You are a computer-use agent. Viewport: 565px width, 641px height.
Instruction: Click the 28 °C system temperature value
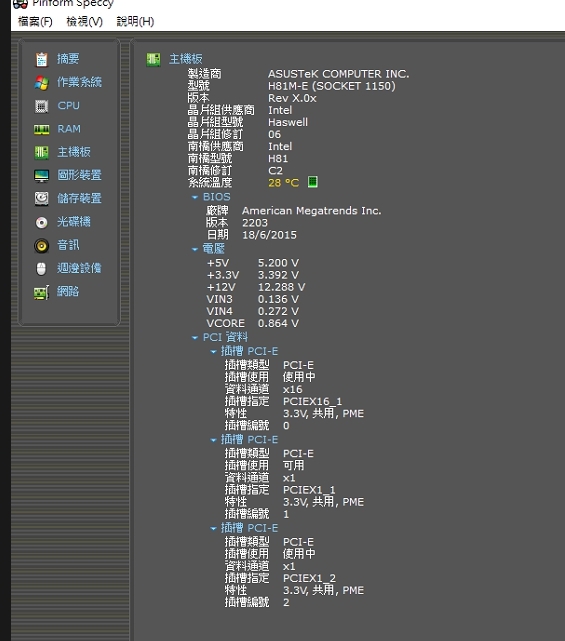tap(283, 182)
